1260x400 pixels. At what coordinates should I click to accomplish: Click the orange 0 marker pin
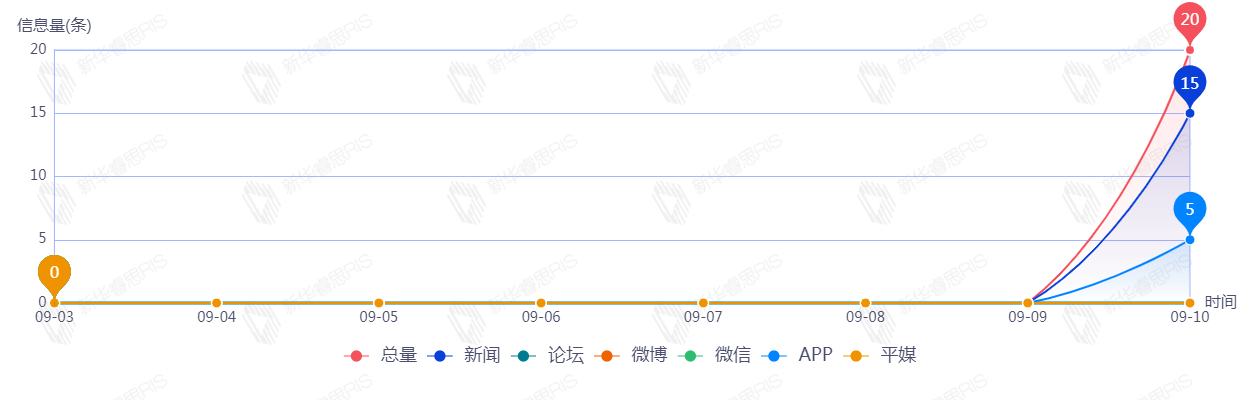[55, 272]
